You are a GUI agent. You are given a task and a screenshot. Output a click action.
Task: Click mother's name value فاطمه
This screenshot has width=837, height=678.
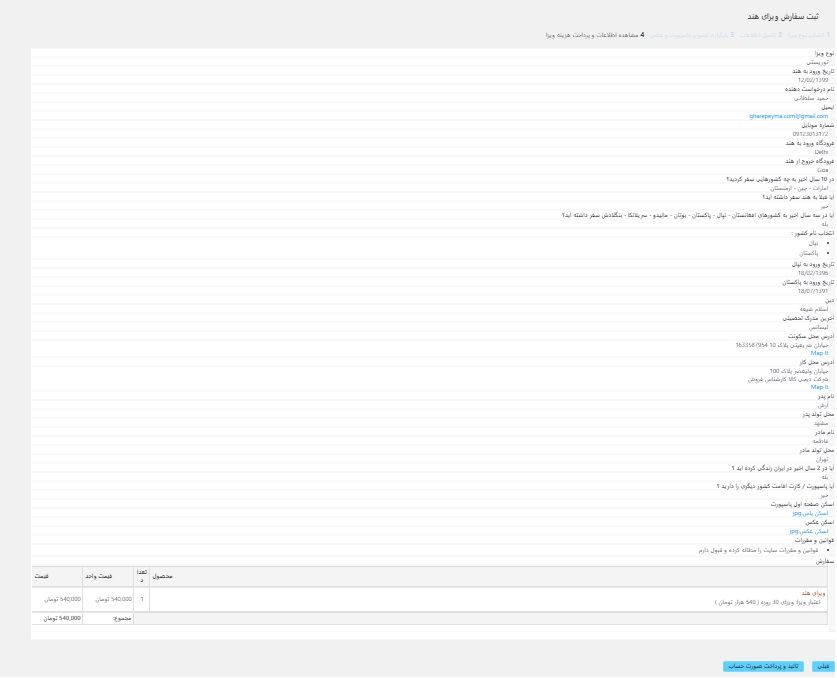(x=820, y=442)
